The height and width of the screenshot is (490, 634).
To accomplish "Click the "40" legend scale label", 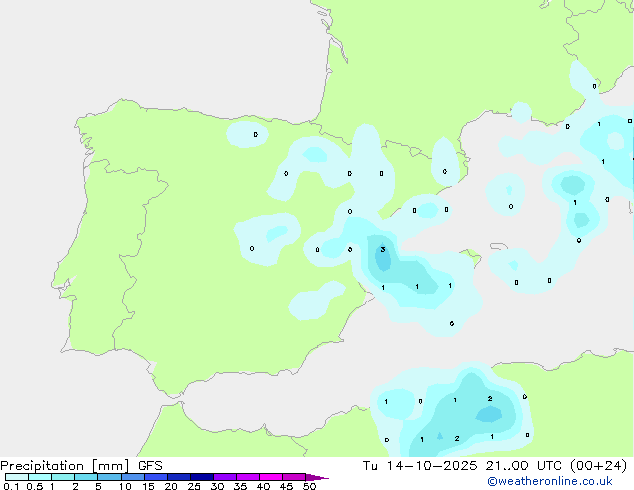I will [263, 486].
